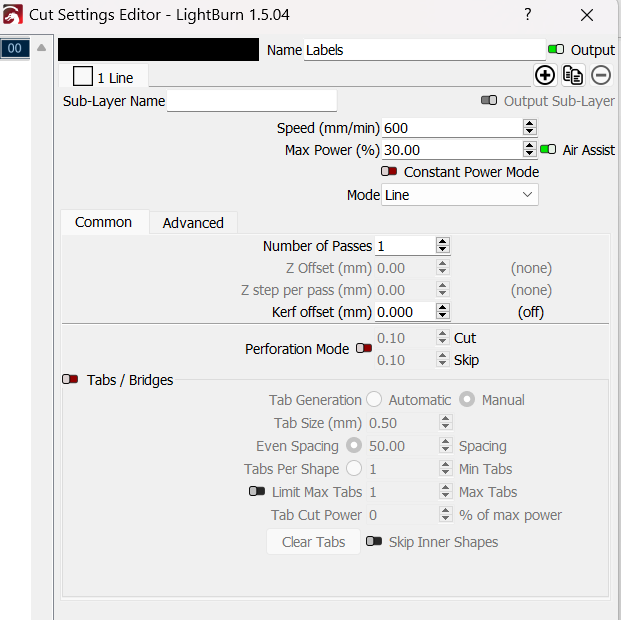Viewport: 621px width, 620px height.
Task: Toggle the Air Assist switch
Action: (548, 150)
